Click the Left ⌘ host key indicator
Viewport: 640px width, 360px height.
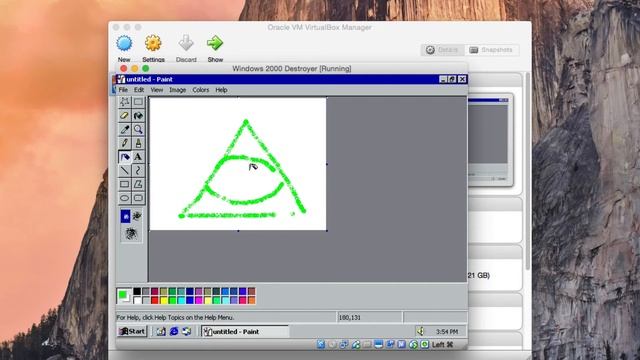point(443,345)
